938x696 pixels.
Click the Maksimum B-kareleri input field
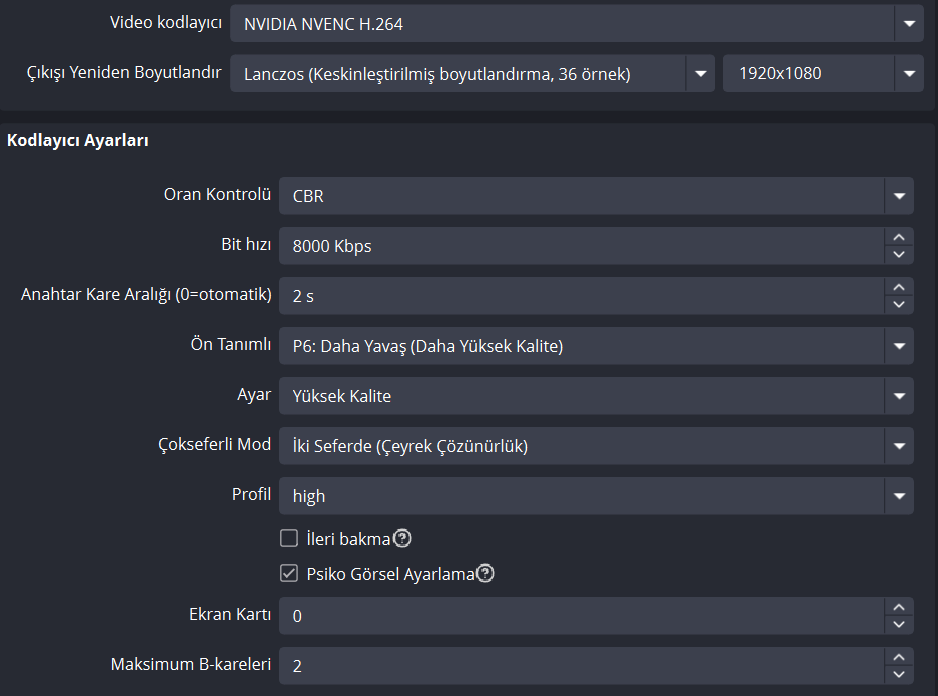click(x=580, y=666)
